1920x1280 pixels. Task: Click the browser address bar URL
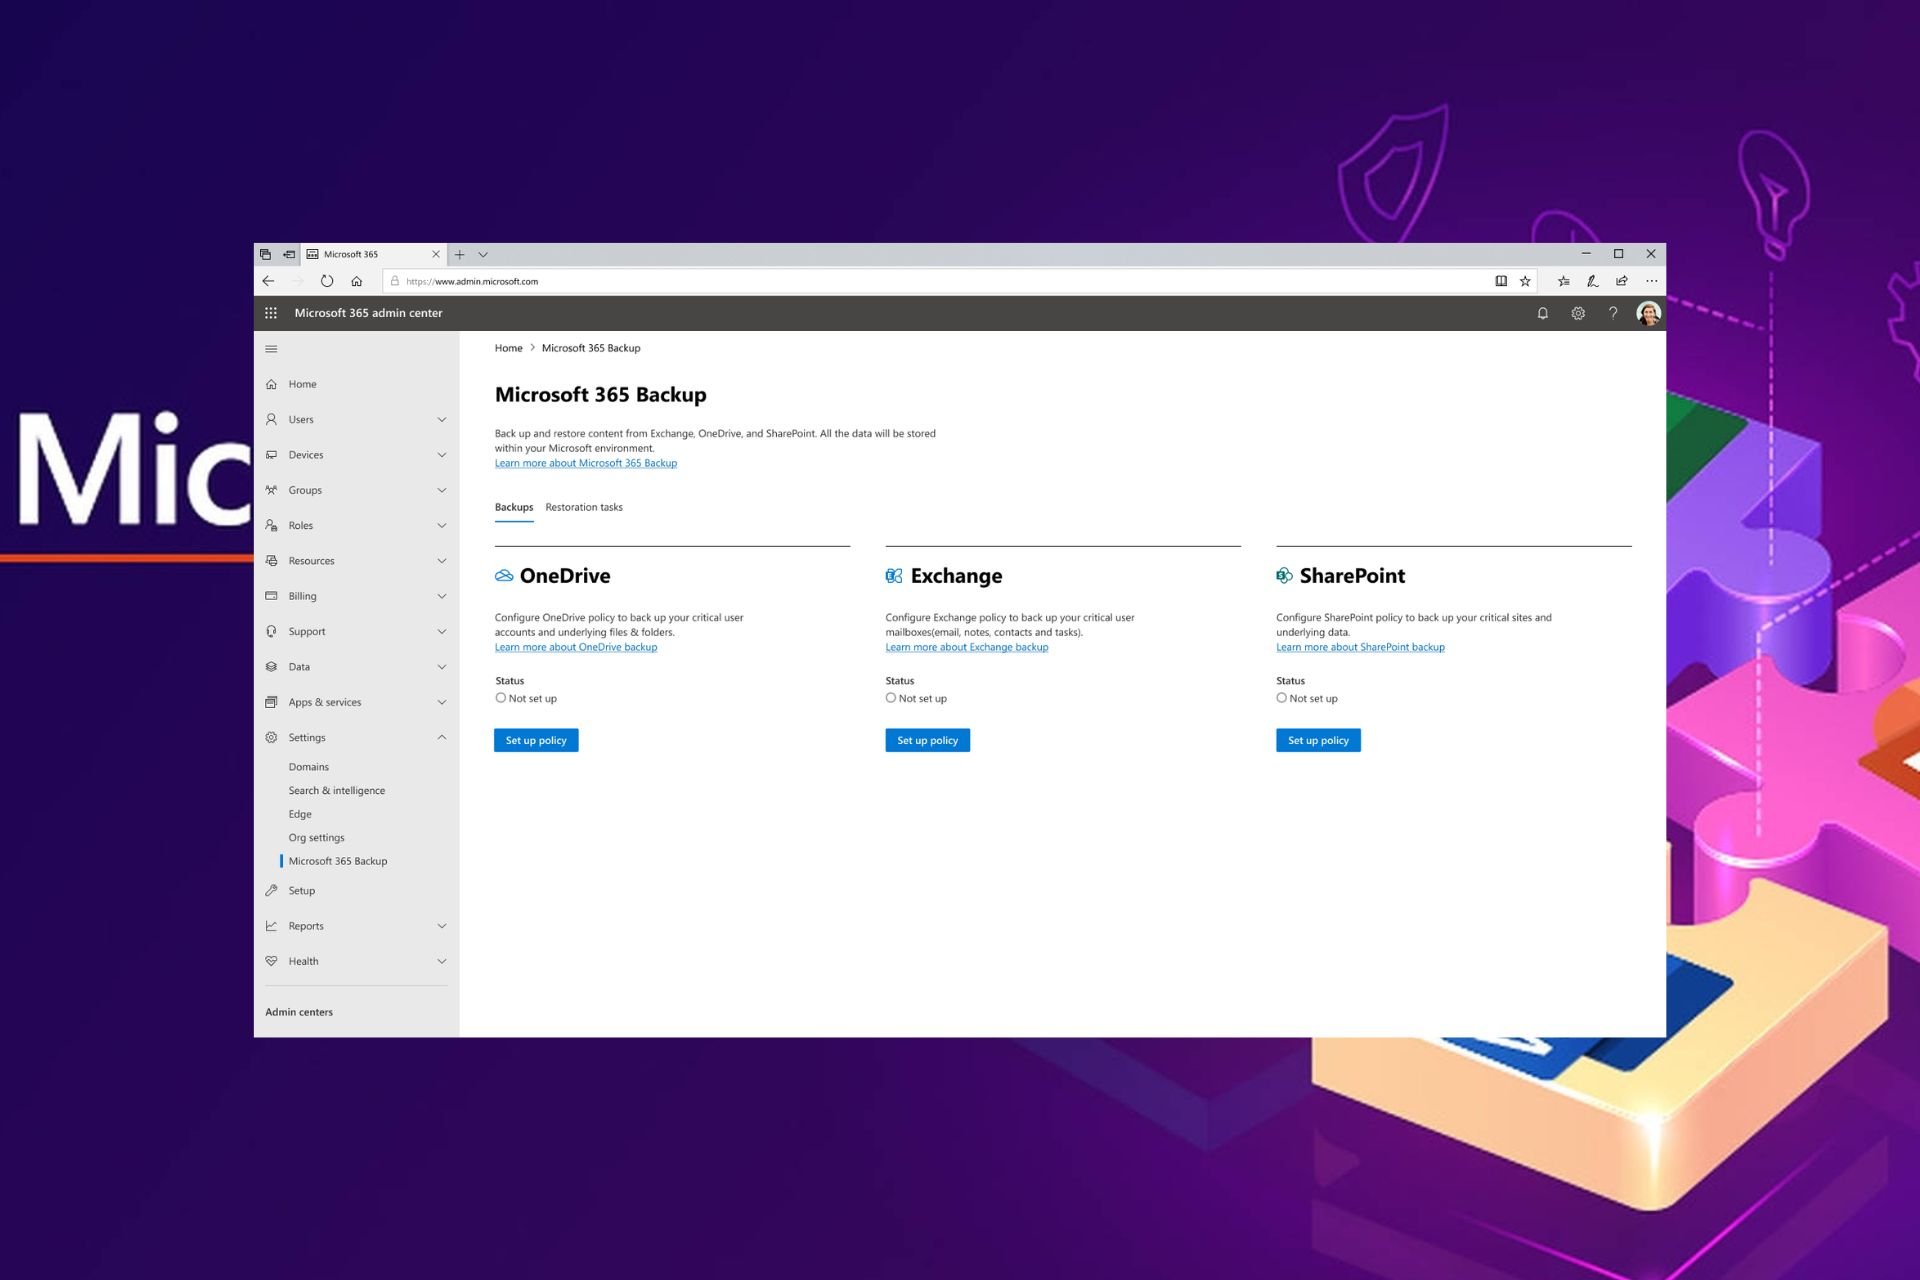coord(472,282)
